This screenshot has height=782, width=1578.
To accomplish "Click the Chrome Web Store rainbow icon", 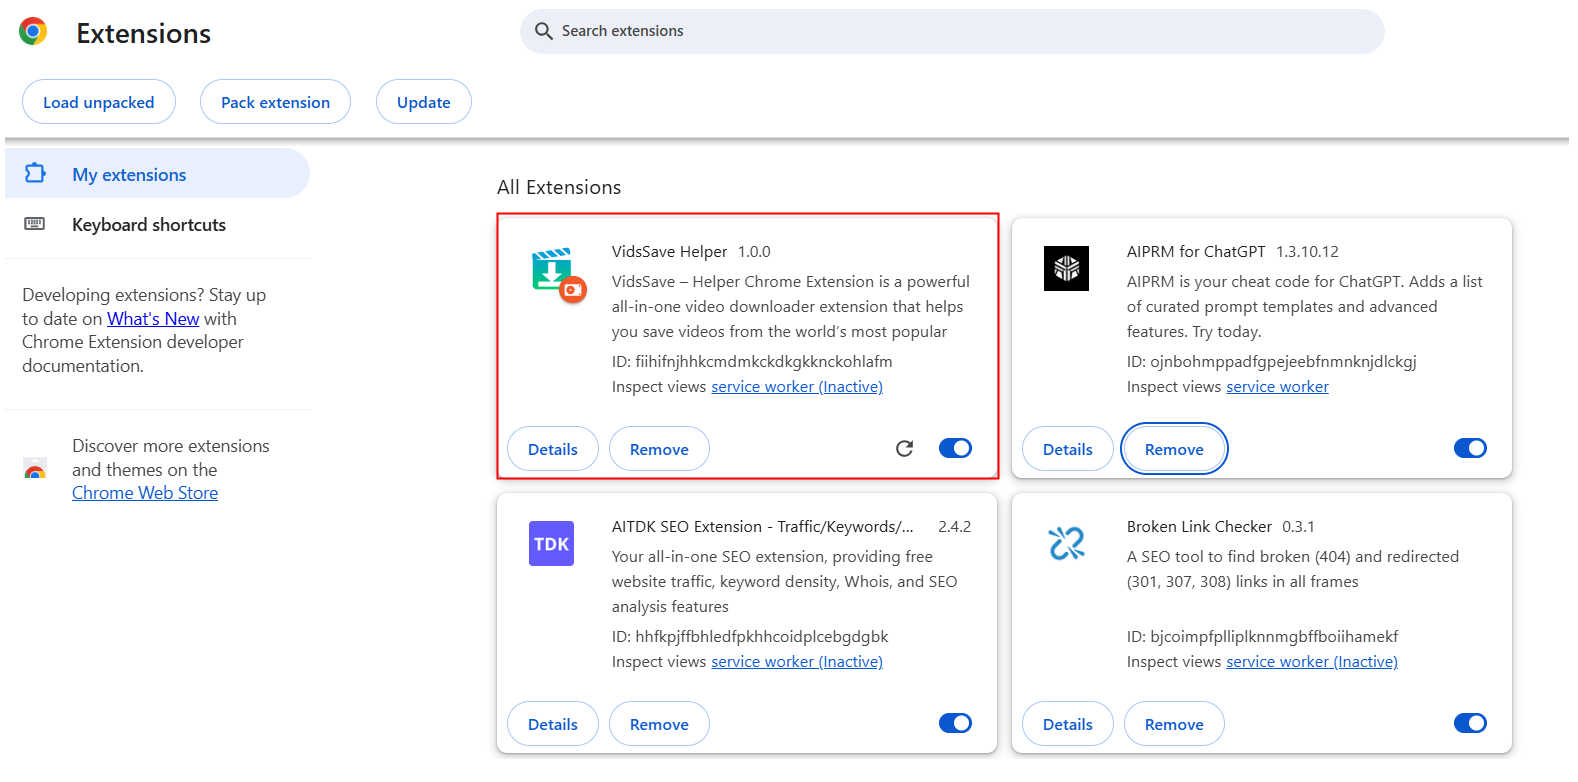I will coord(35,469).
